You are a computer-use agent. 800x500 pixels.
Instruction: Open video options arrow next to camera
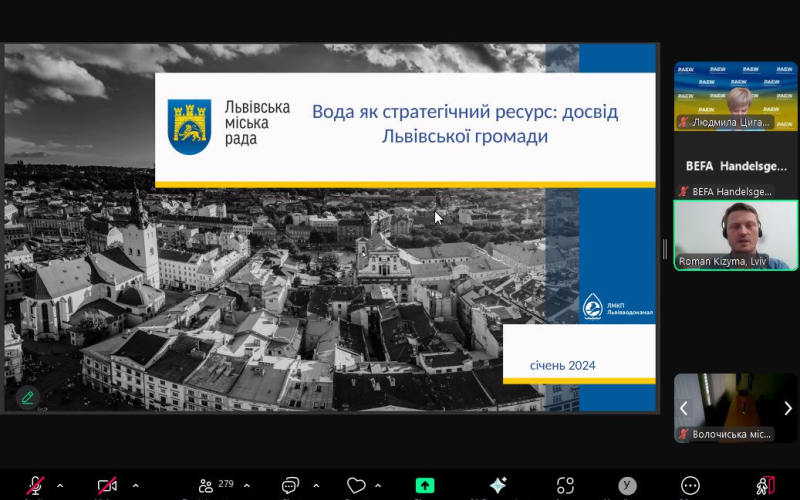click(x=136, y=485)
